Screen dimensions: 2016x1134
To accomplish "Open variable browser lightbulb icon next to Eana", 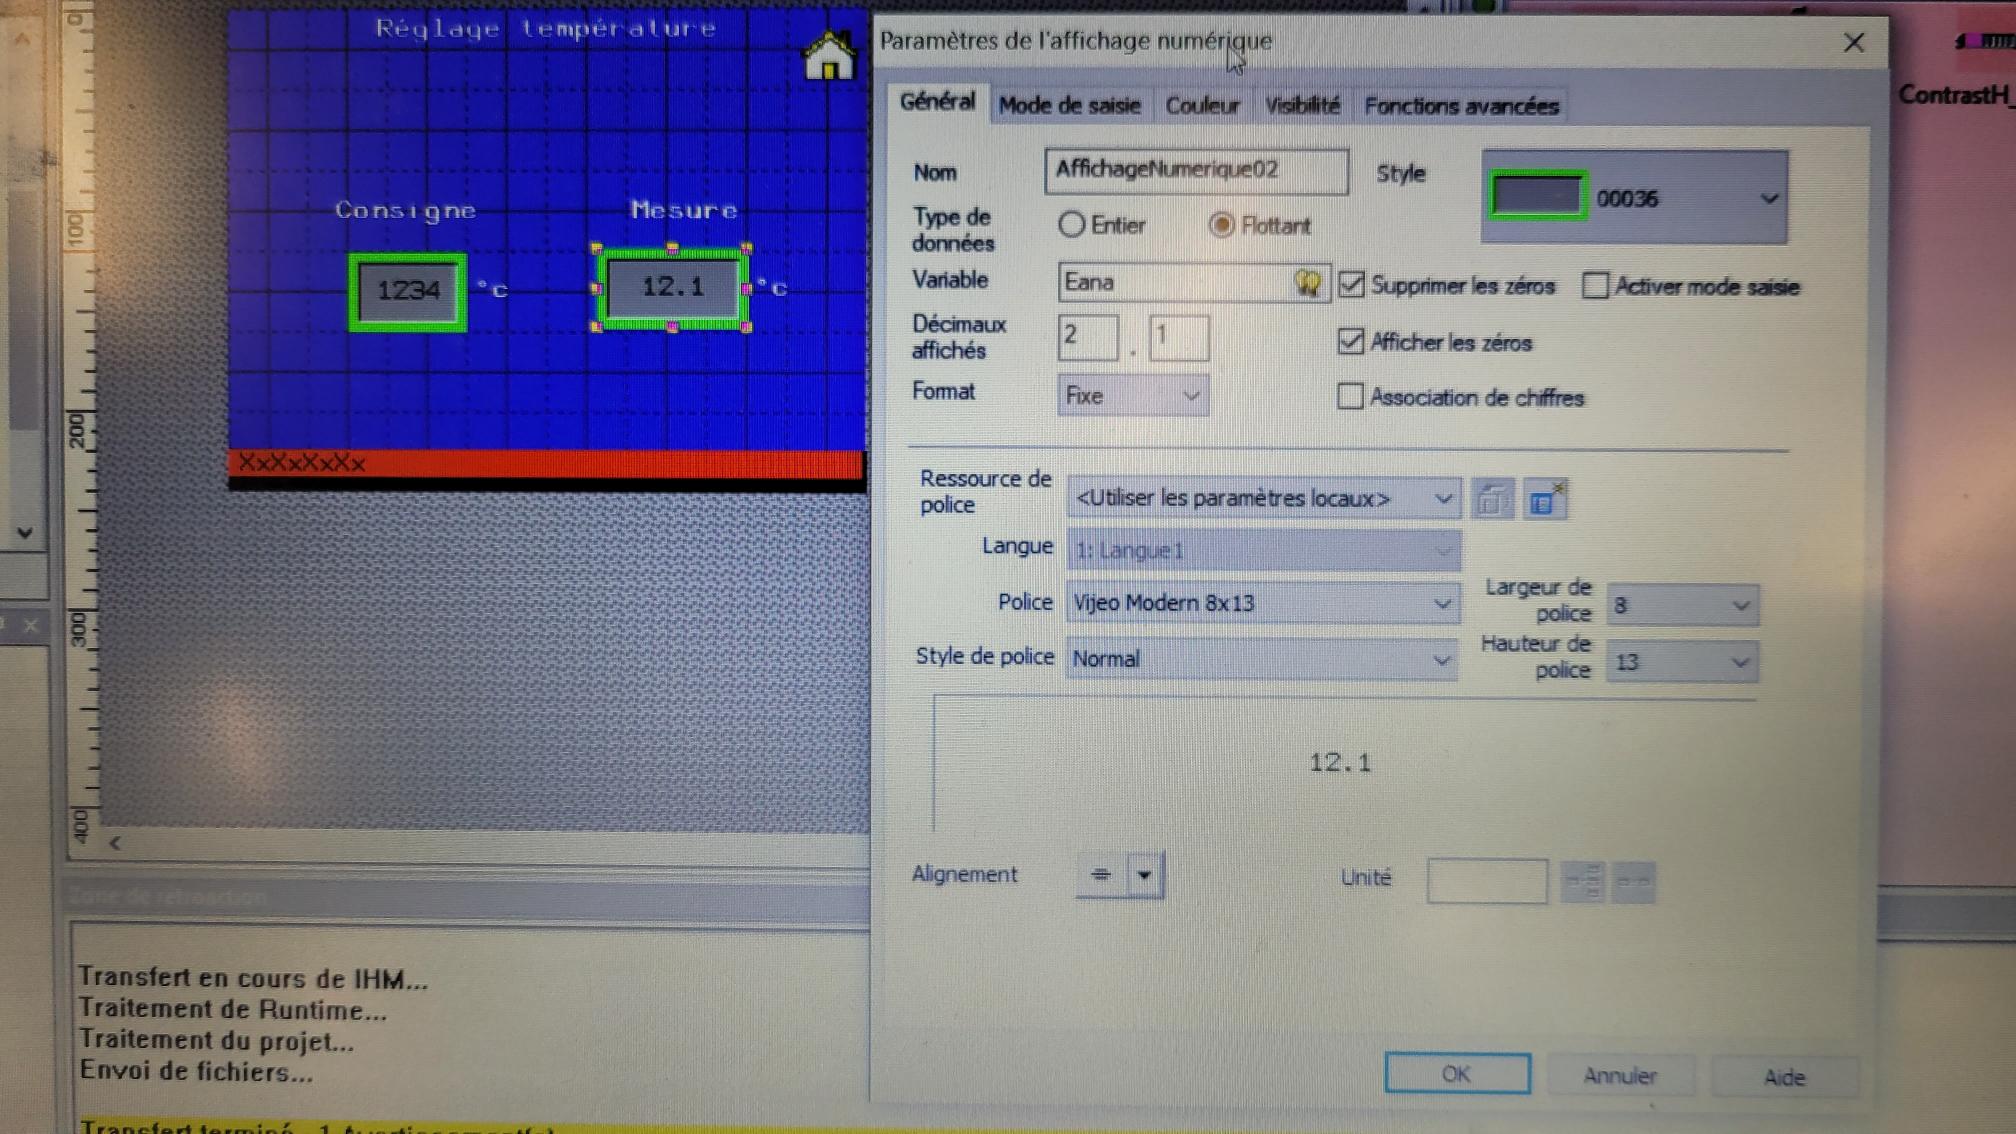I will tap(1307, 283).
